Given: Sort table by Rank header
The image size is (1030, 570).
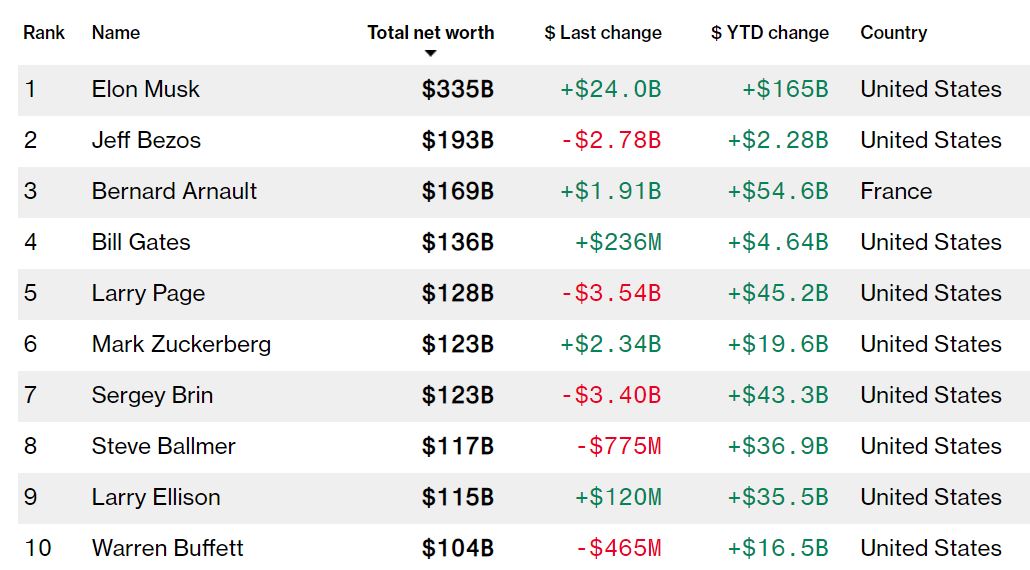Looking at the screenshot, I should [44, 32].
